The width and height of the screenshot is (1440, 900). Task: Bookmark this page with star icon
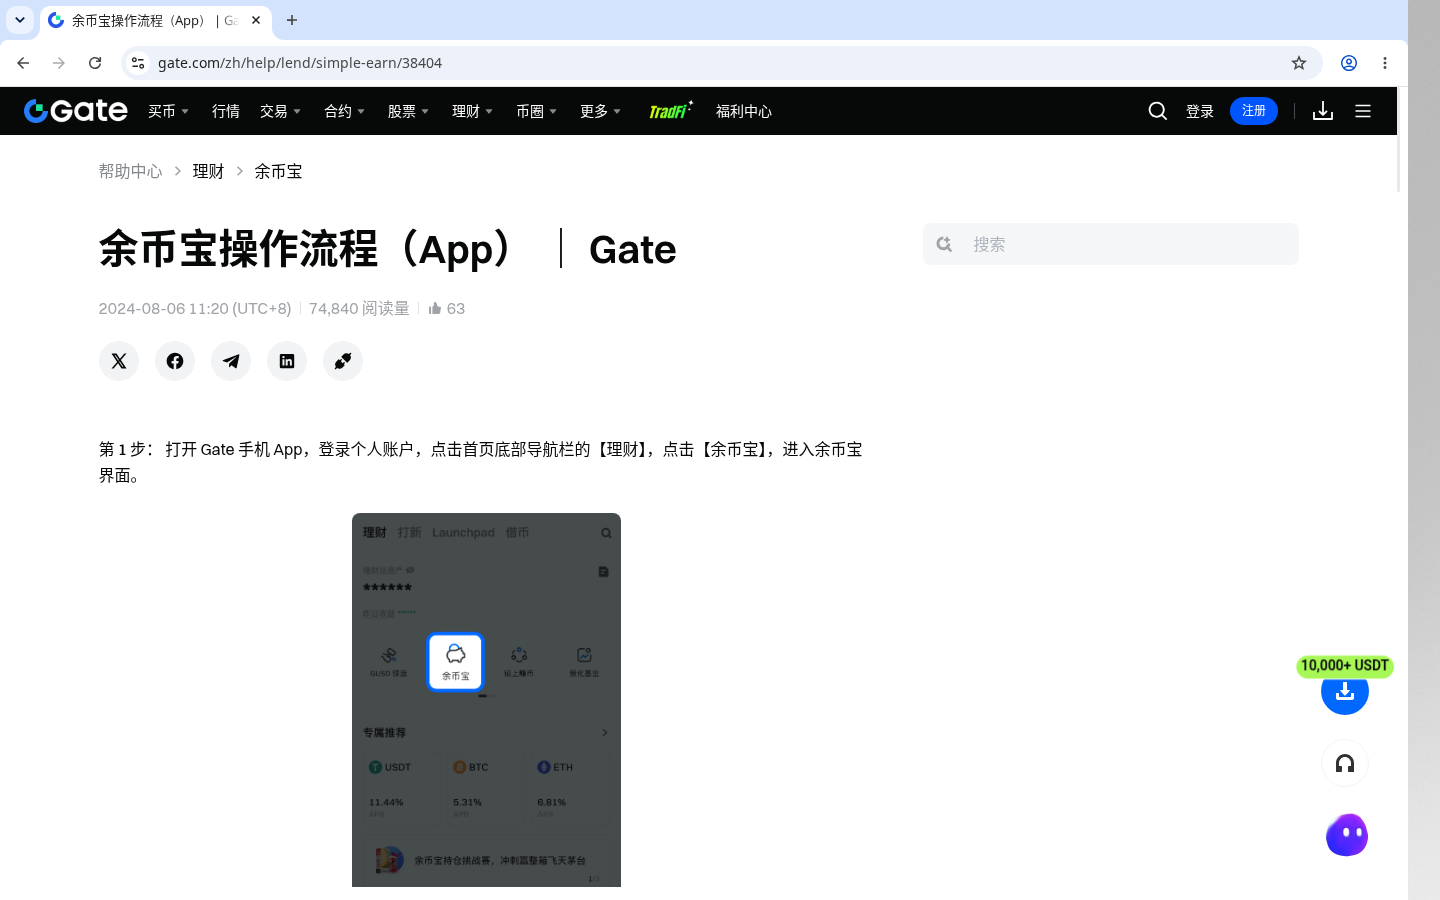click(x=1299, y=63)
